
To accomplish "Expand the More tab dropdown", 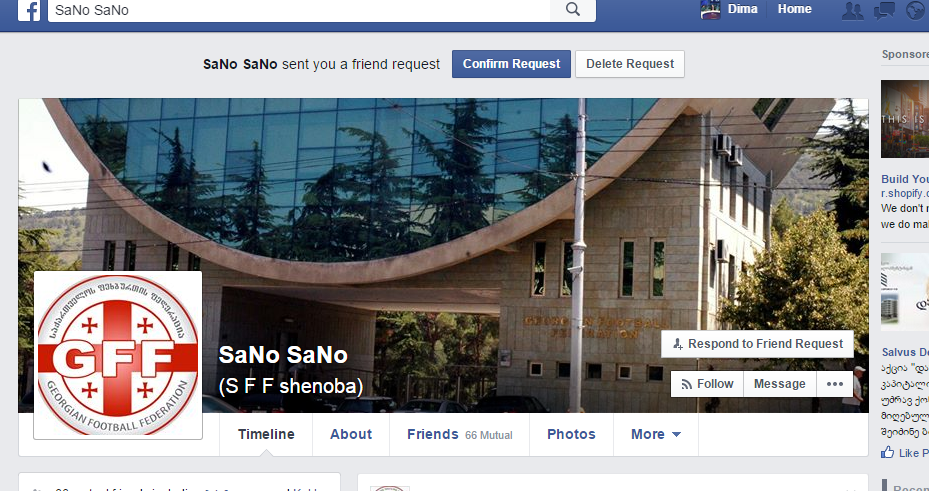I will point(656,434).
